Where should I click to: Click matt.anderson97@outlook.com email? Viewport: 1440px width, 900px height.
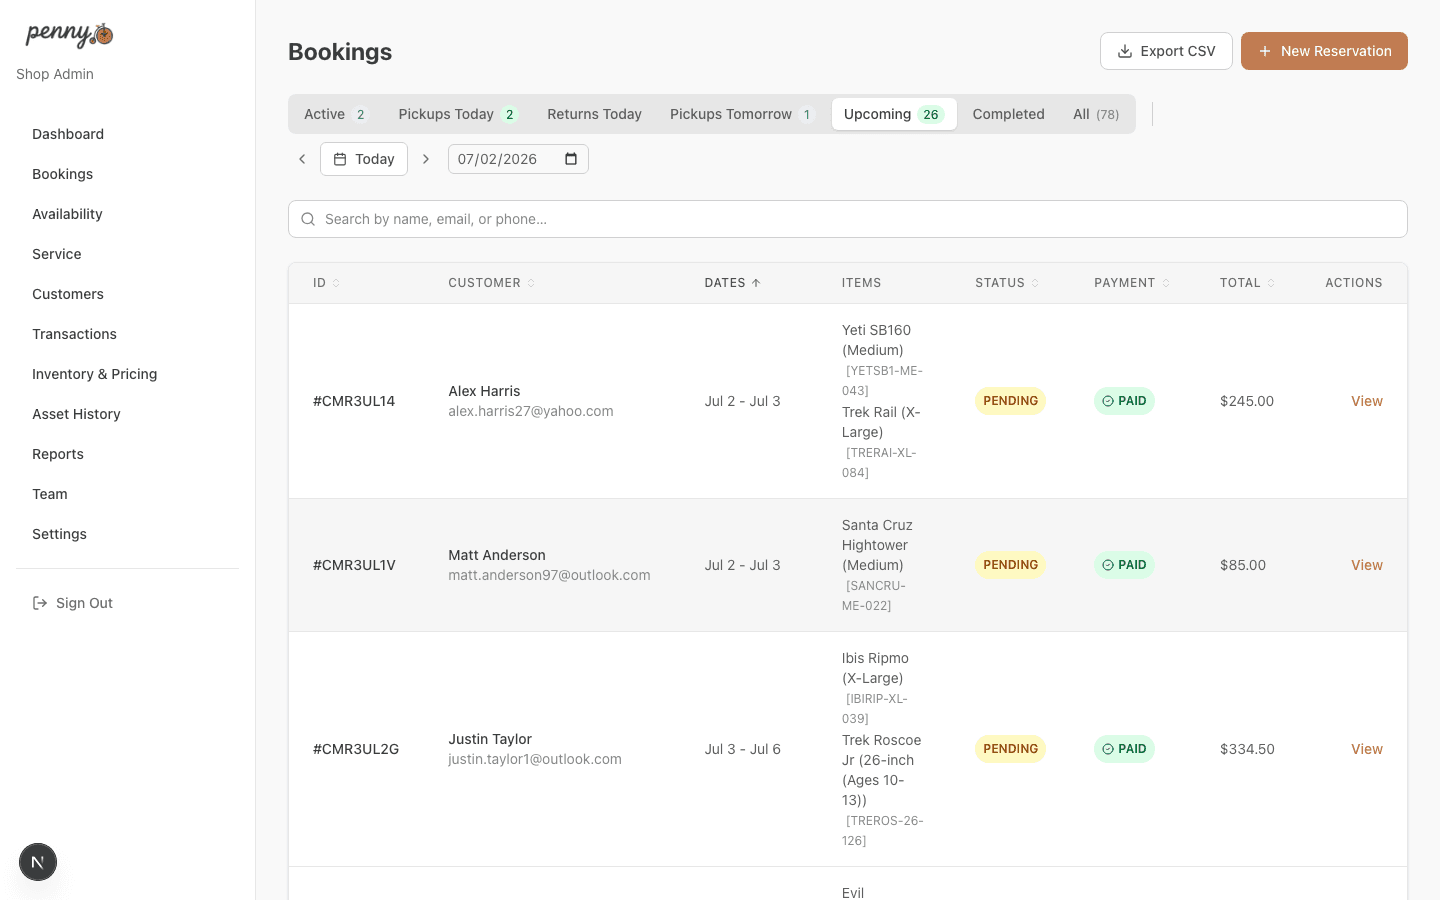pyautogui.click(x=549, y=575)
